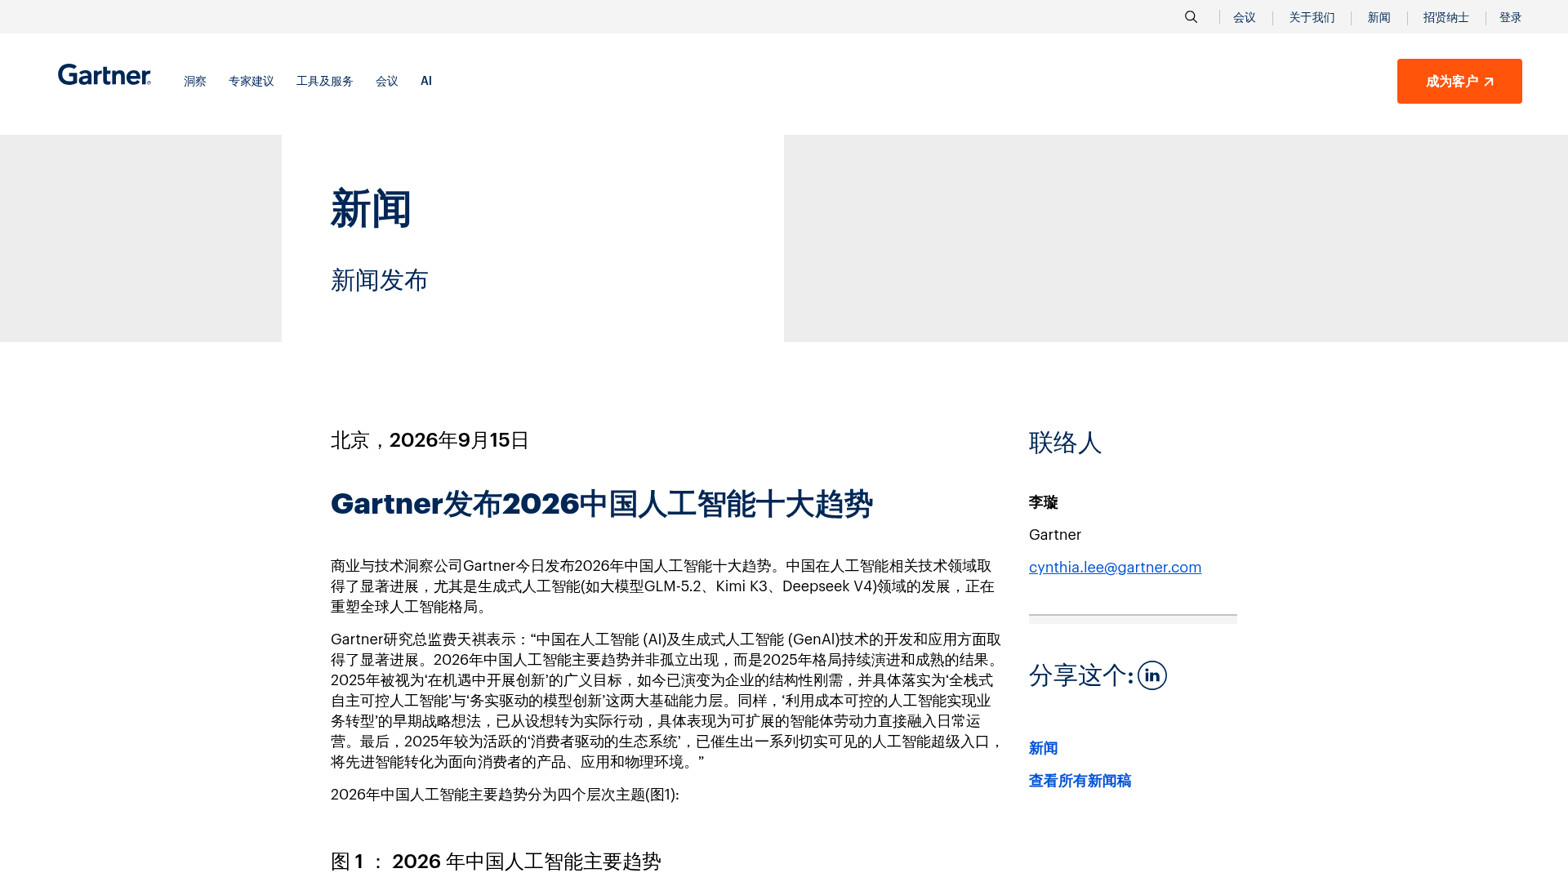Click the 新闻发布 subtitle in banner
This screenshot has height=882, width=1568.
coord(380,280)
